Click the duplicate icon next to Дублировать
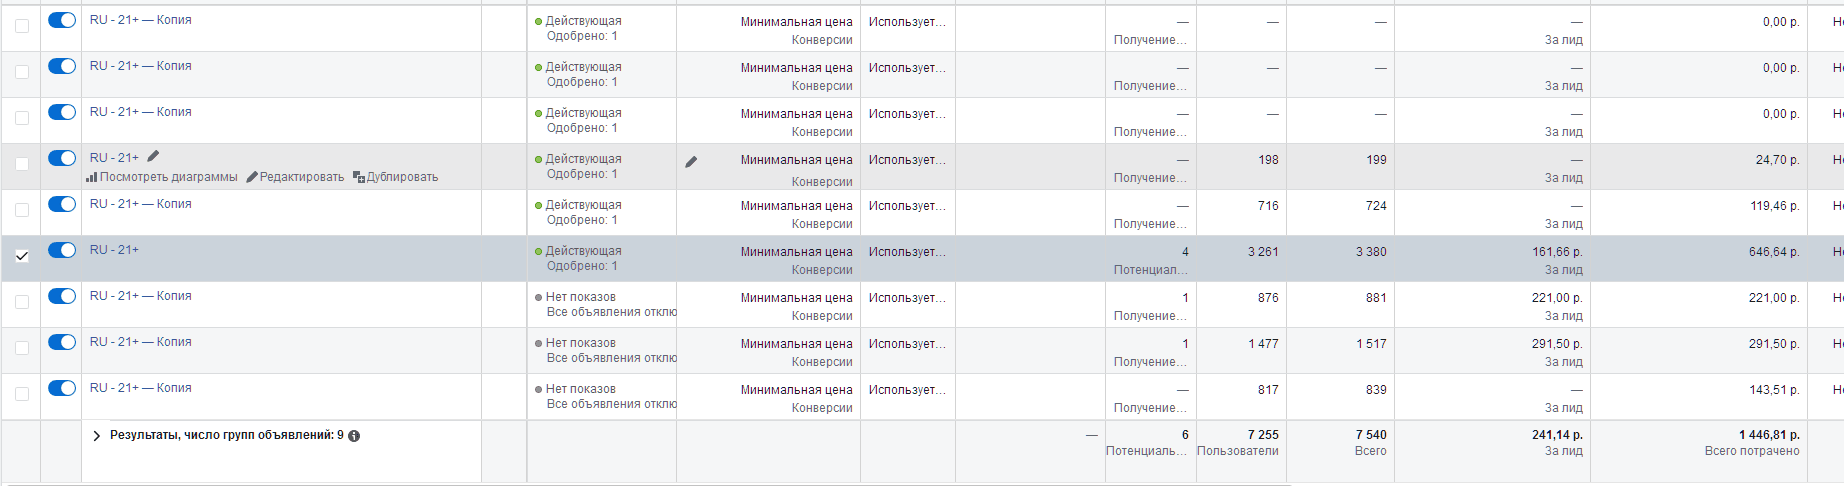1844x486 pixels. (x=359, y=177)
